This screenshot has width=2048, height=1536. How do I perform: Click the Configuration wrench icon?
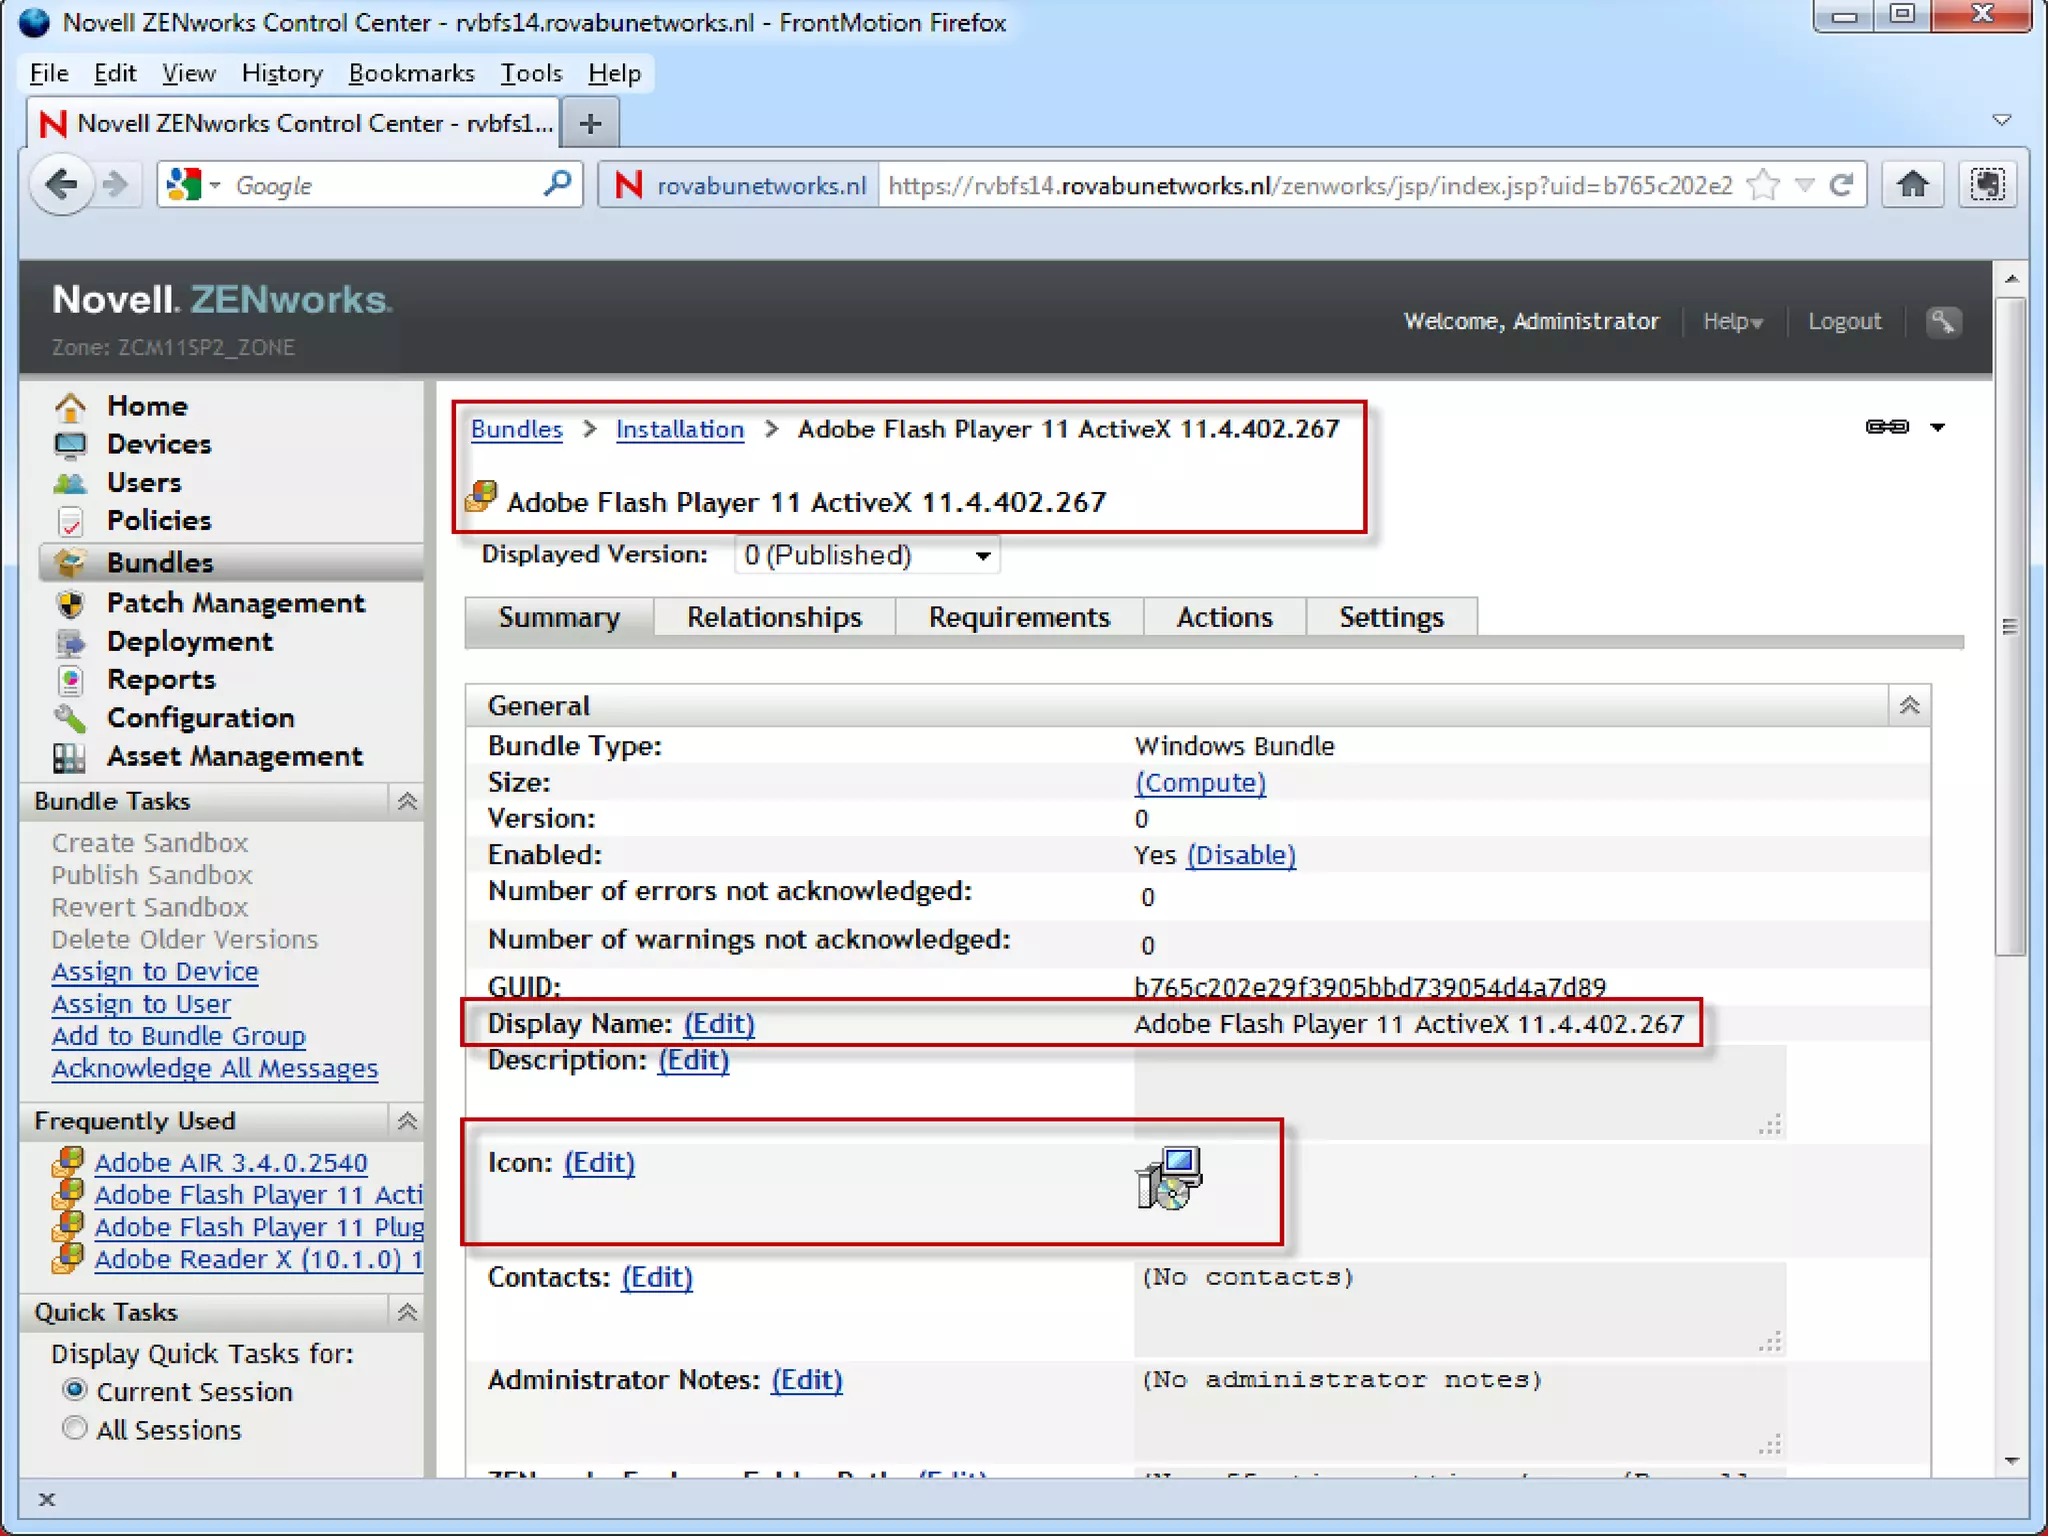pyautogui.click(x=70, y=718)
